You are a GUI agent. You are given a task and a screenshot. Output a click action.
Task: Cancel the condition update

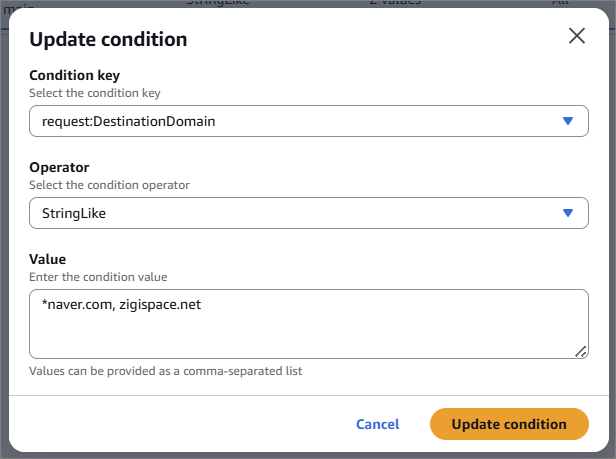pos(377,424)
